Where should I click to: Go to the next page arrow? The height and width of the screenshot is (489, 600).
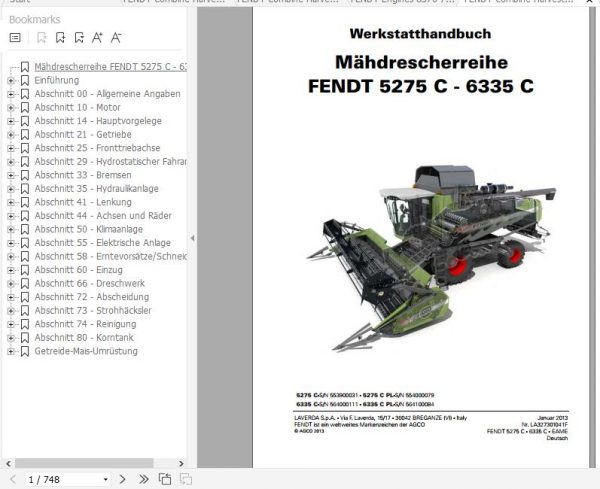(x=122, y=479)
